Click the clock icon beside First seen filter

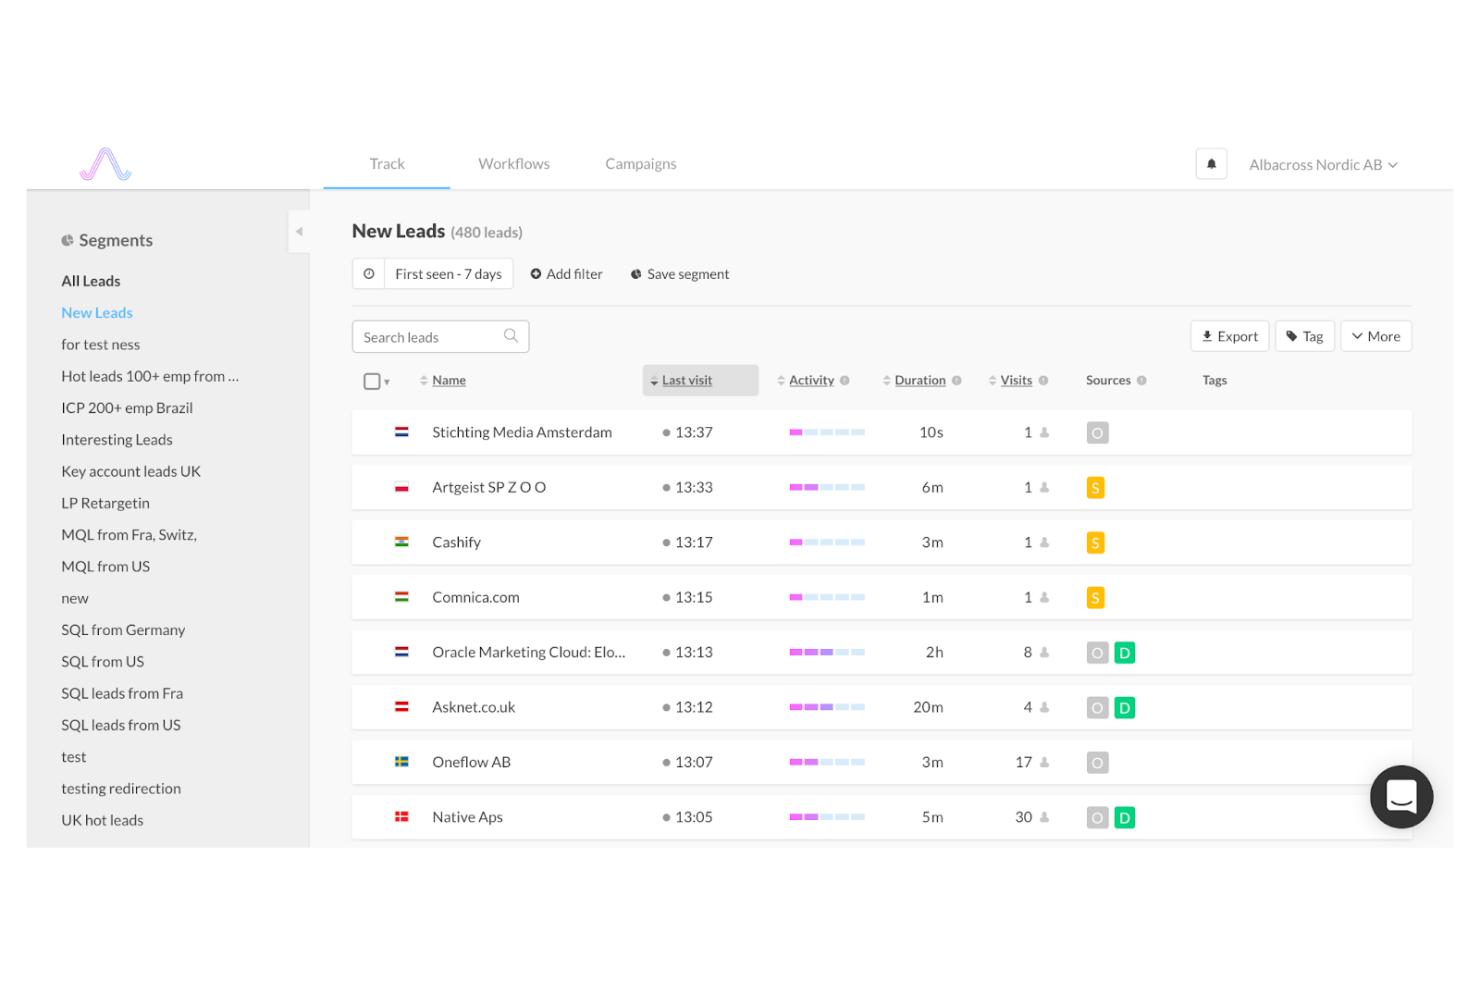(369, 274)
